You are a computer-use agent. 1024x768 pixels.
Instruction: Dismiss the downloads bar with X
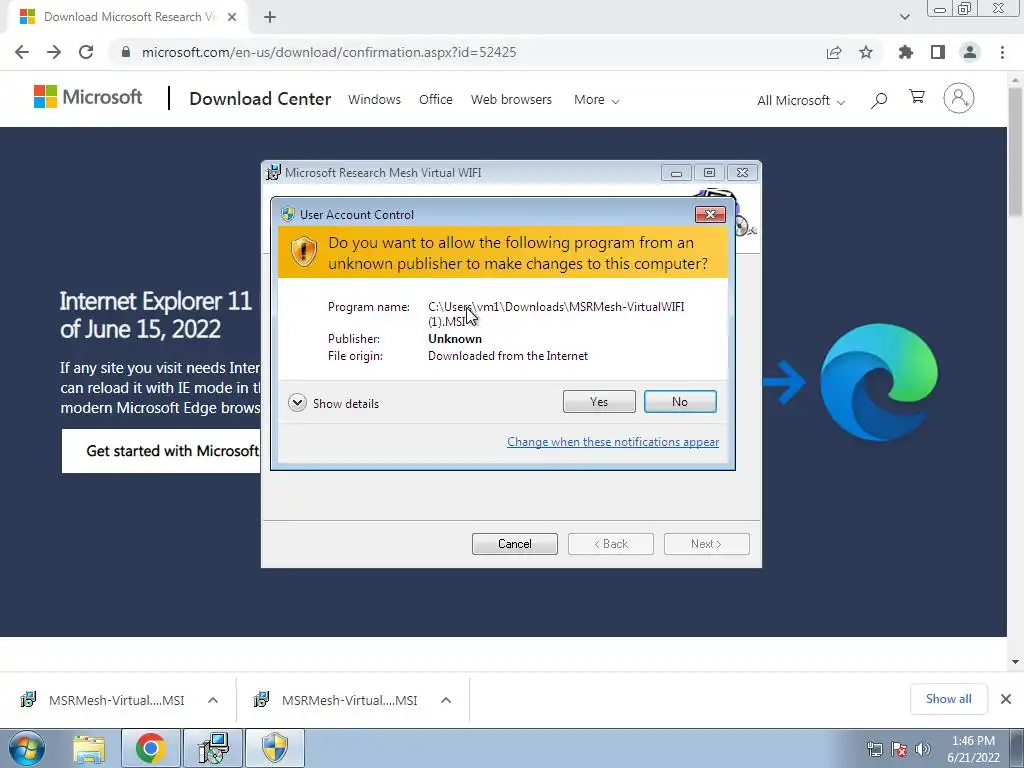[x=1006, y=699]
